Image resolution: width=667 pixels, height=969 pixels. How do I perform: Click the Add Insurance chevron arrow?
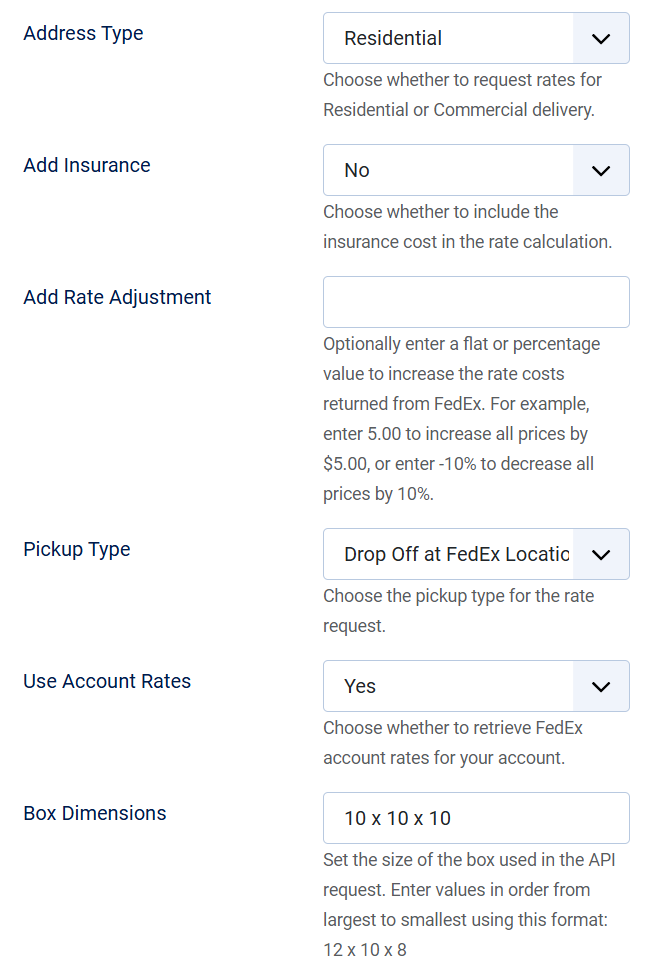[x=601, y=170]
